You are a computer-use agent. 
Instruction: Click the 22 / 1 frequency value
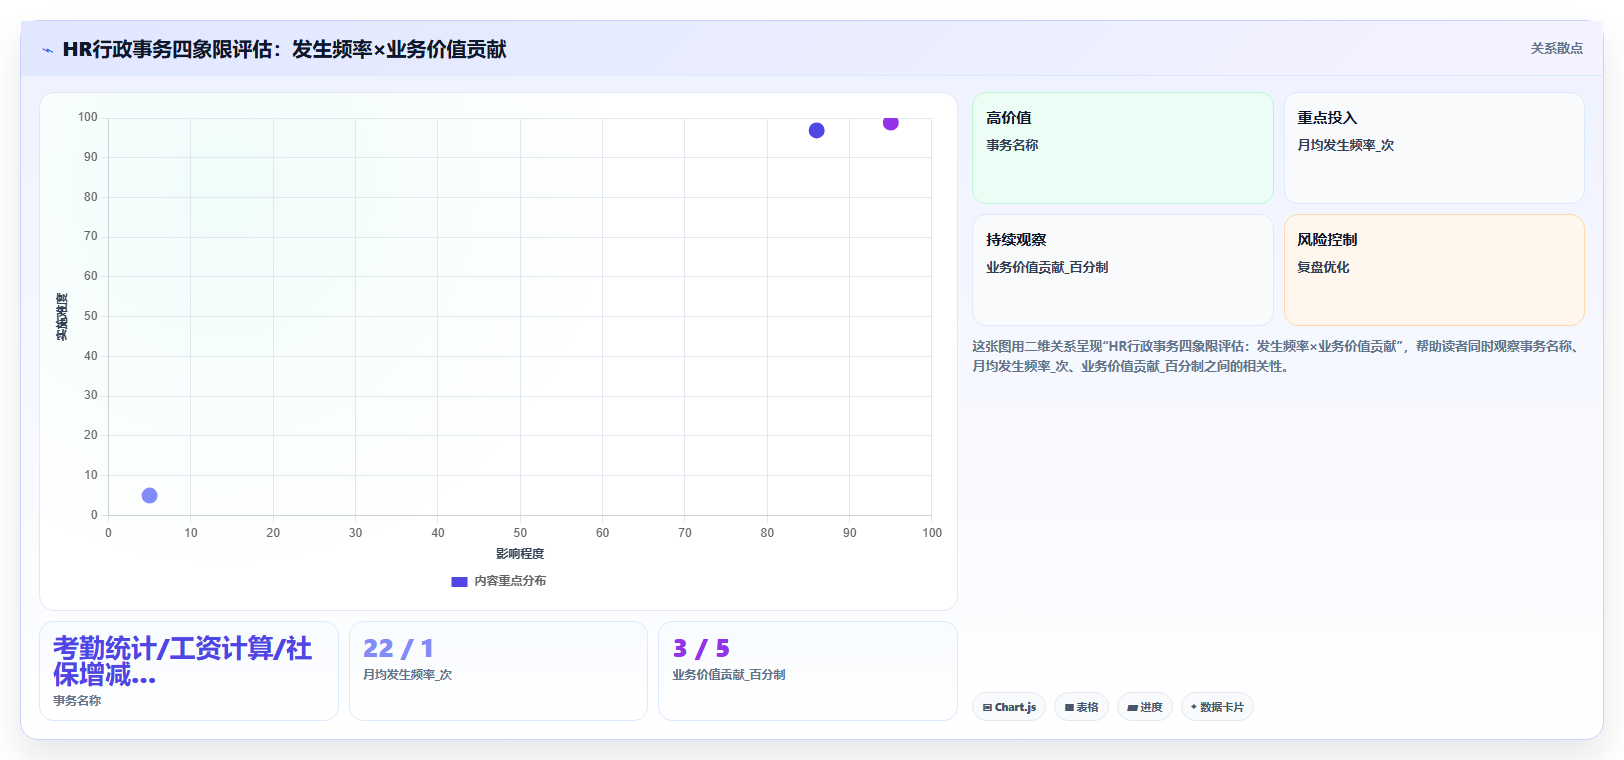pos(398,649)
